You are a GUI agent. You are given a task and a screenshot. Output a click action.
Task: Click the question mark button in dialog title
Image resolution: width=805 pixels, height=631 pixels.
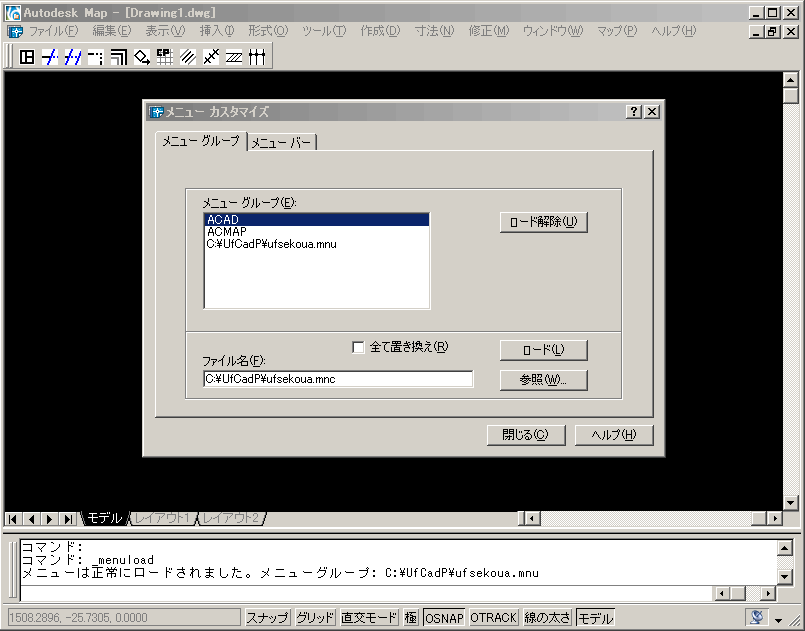[x=634, y=111]
